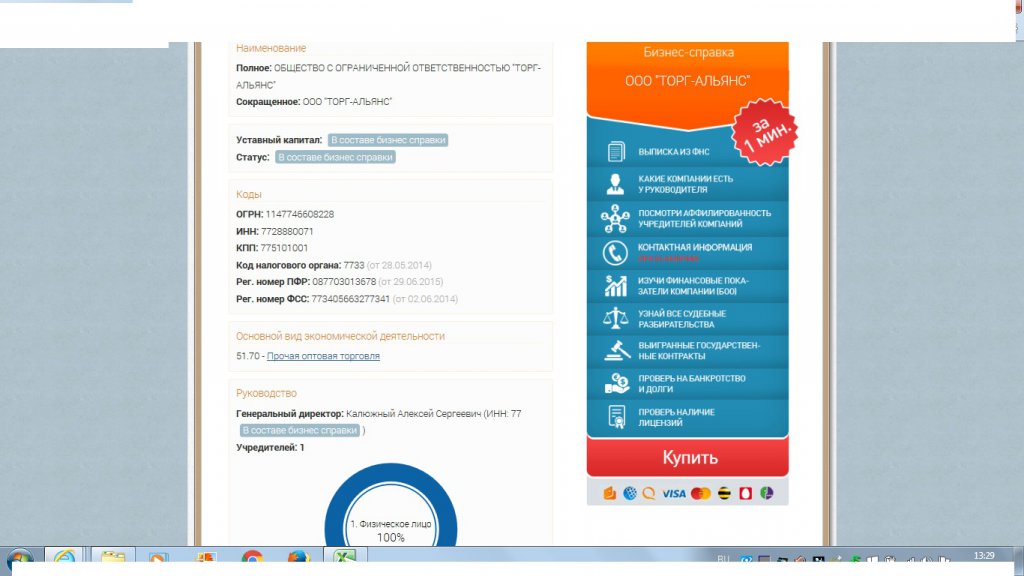The image size is (1024, 576).
Task: Click the VISA payment logo
Action: point(673,494)
